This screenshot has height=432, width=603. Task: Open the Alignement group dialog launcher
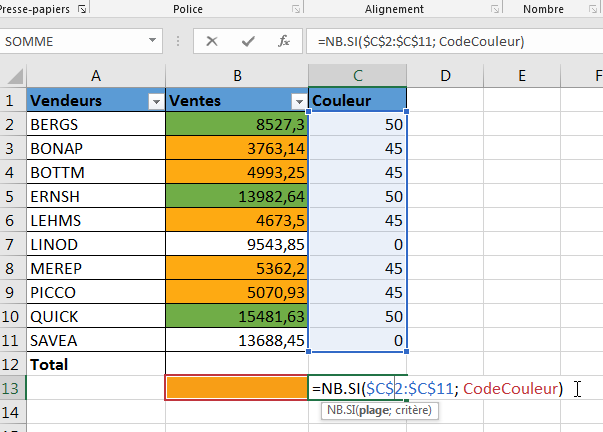click(488, 8)
